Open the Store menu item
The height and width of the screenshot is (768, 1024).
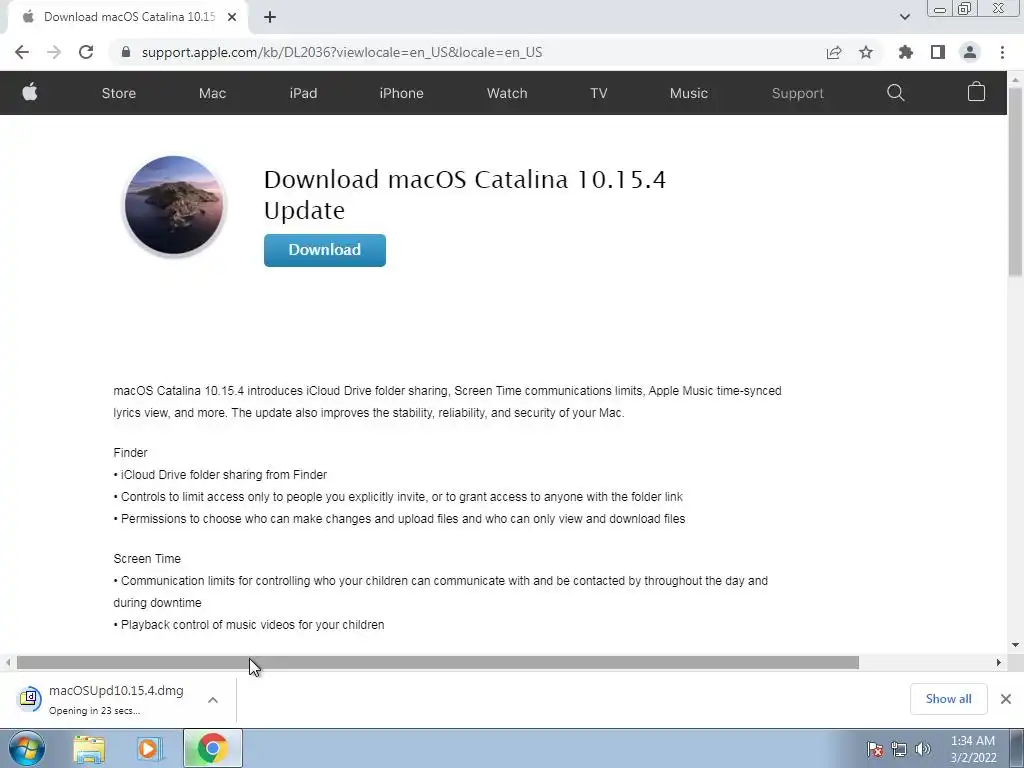point(119,93)
